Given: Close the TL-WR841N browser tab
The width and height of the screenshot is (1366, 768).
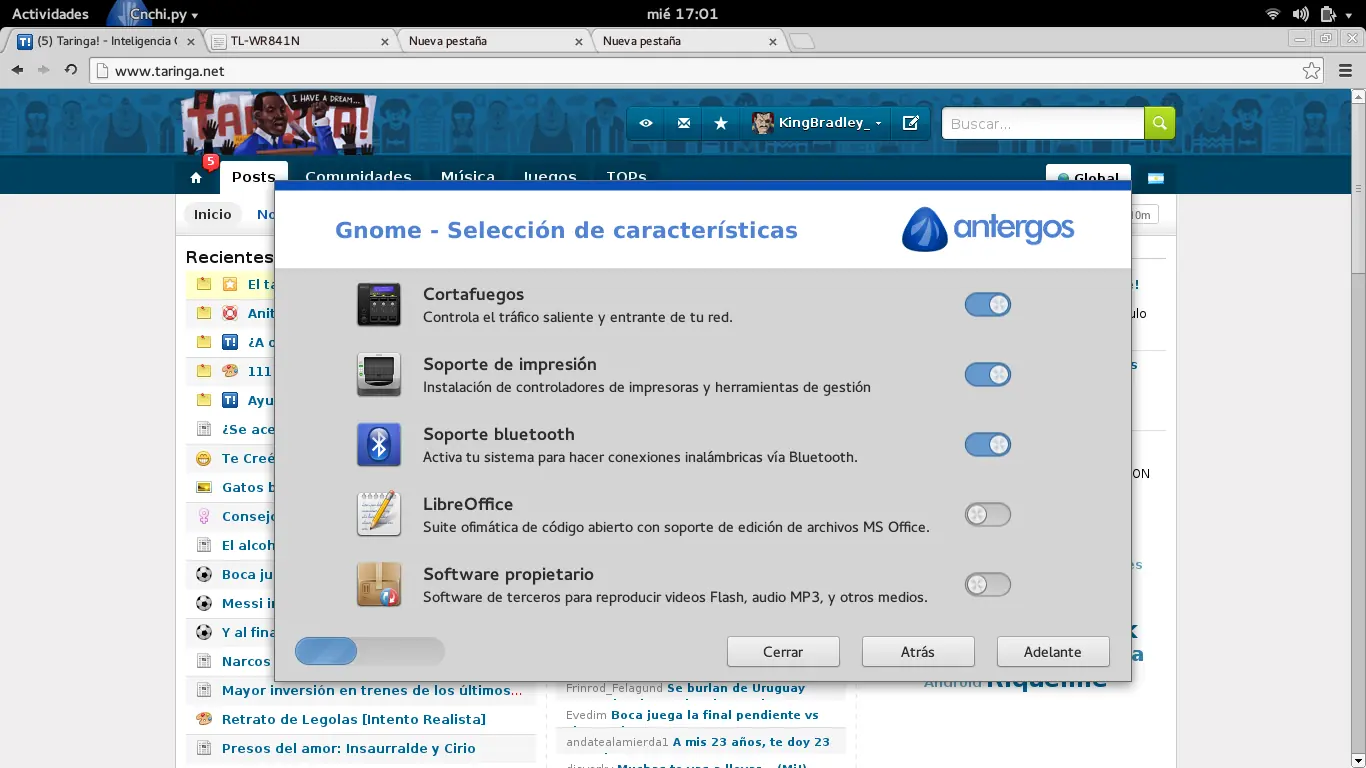Looking at the screenshot, I should click(x=385, y=42).
